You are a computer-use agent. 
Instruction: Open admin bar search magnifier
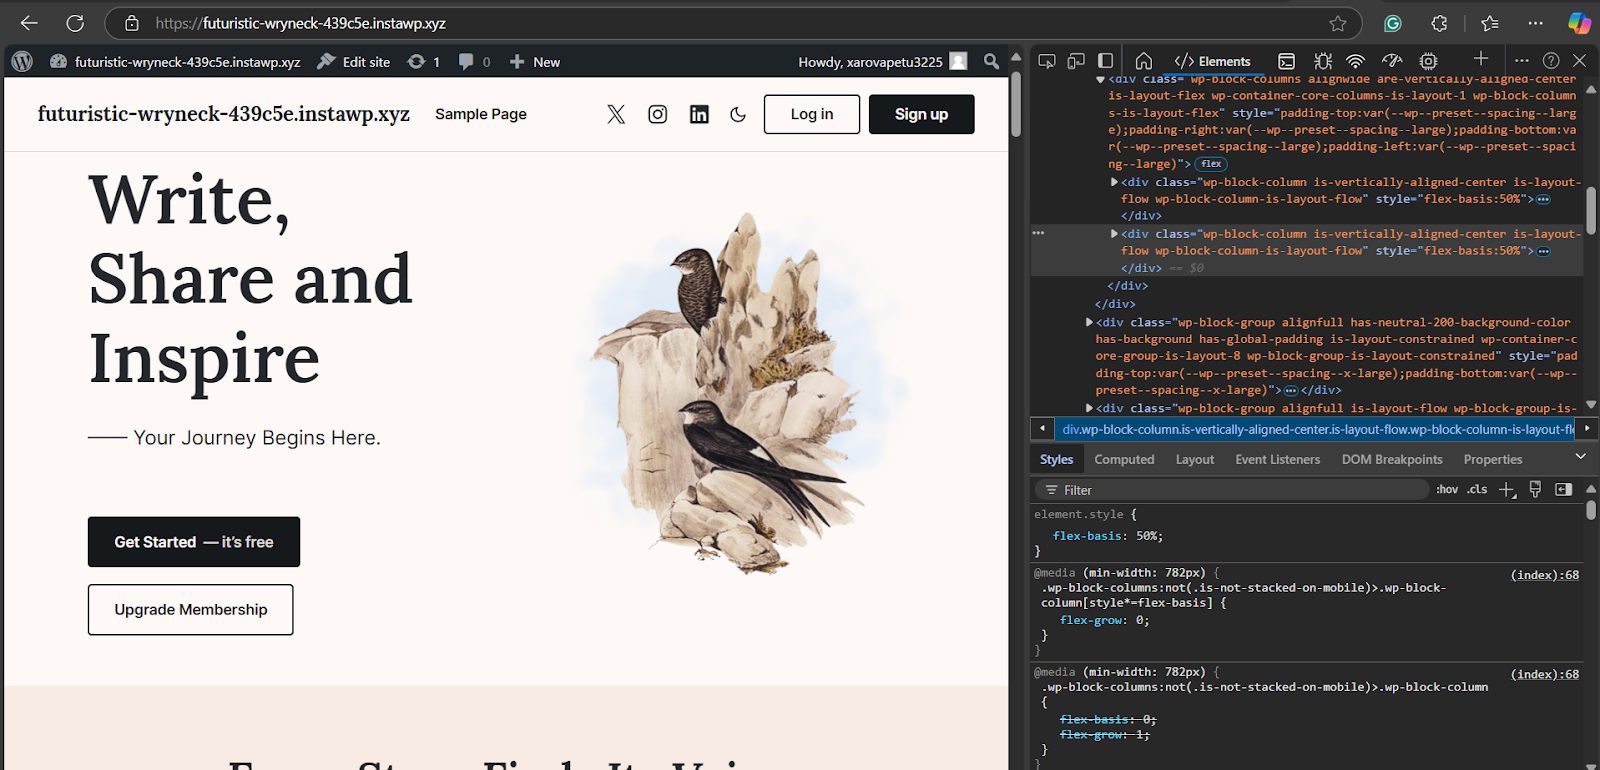click(x=991, y=61)
